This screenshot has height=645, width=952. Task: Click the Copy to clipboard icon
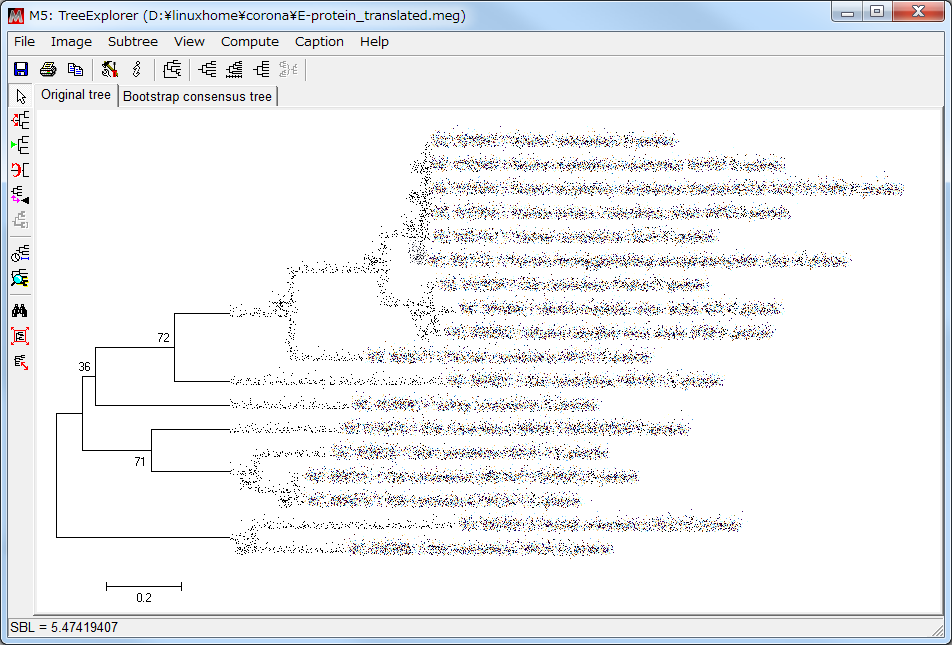pos(74,69)
